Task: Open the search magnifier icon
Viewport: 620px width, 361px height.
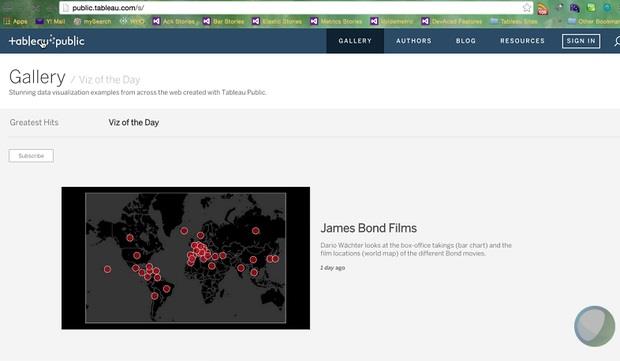Action: 617,41
